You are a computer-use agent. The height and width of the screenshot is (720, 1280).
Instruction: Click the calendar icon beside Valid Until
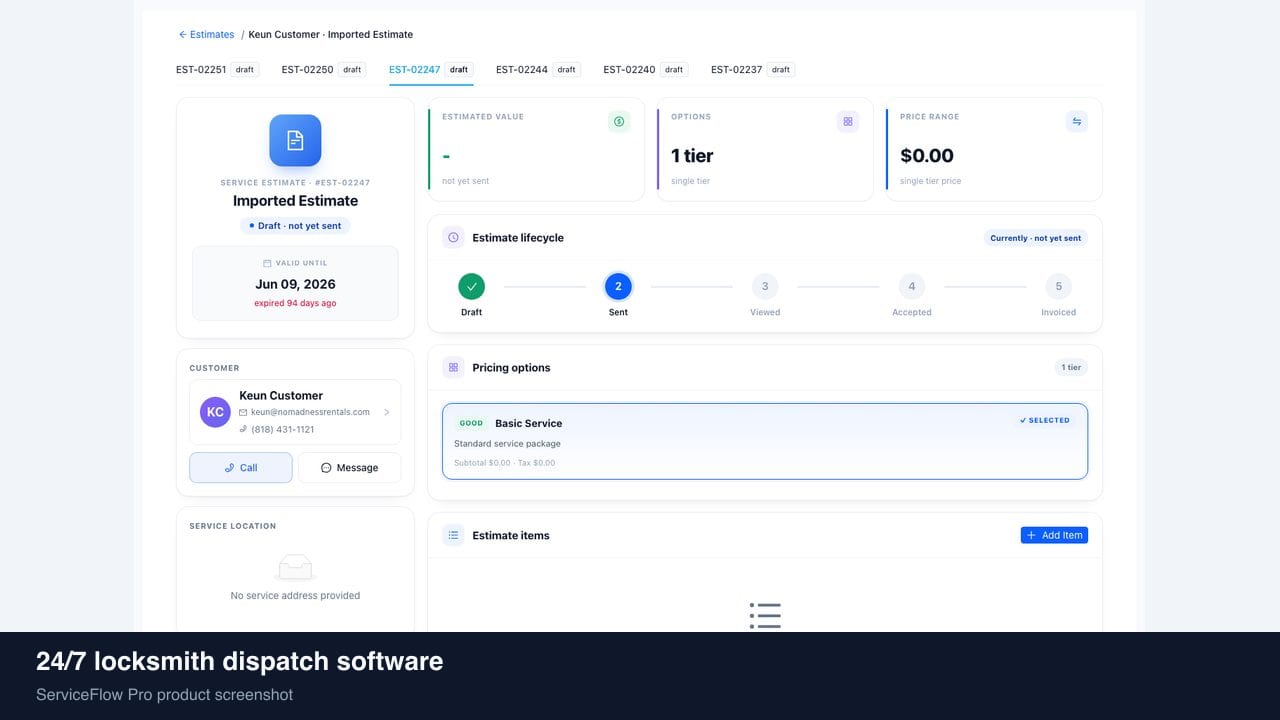[x=267, y=263]
